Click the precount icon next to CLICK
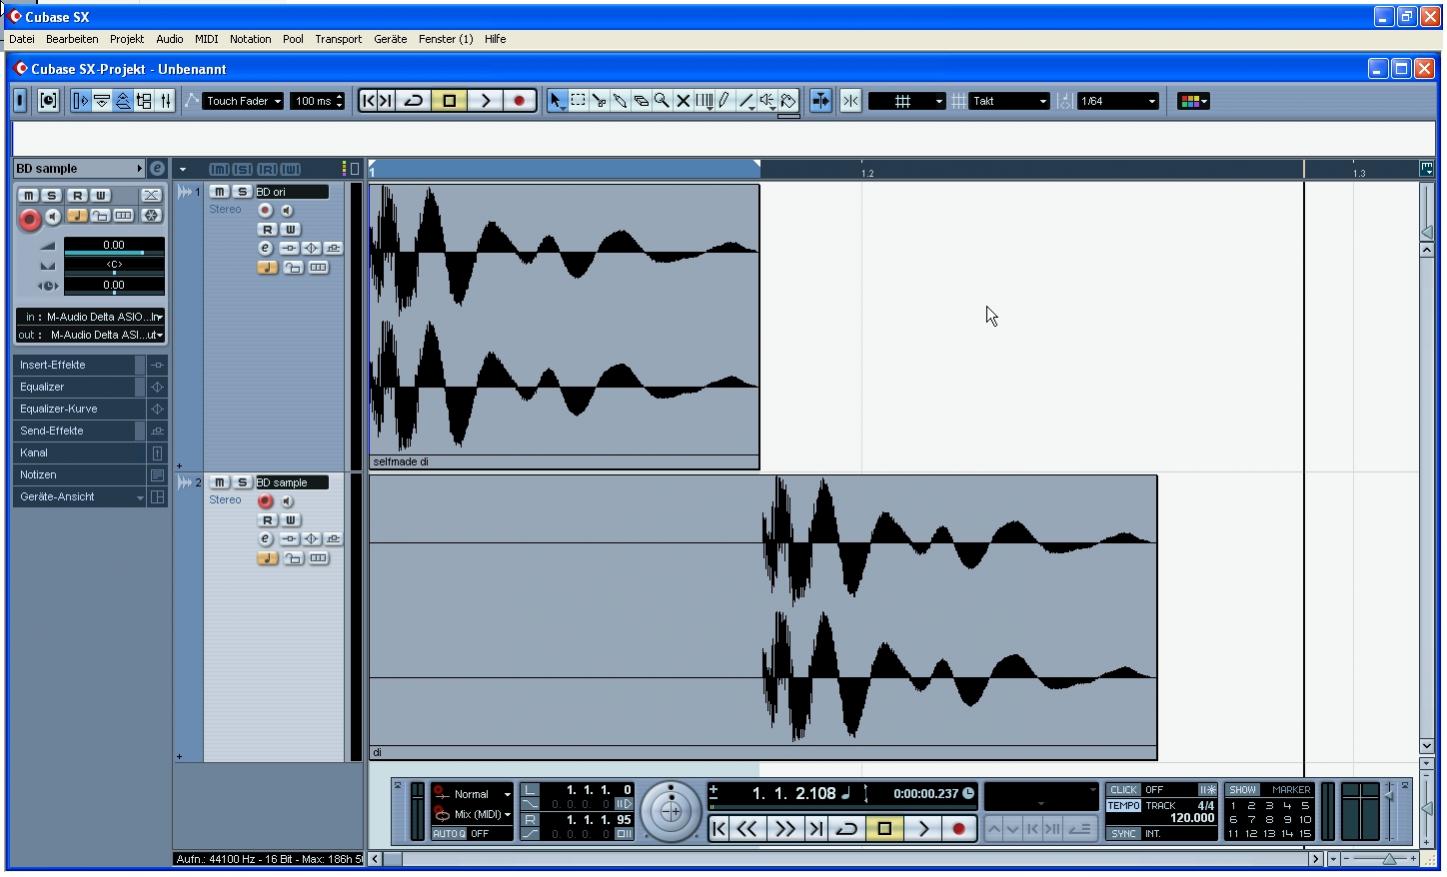This screenshot has height=877, width=1447. [x=1208, y=790]
